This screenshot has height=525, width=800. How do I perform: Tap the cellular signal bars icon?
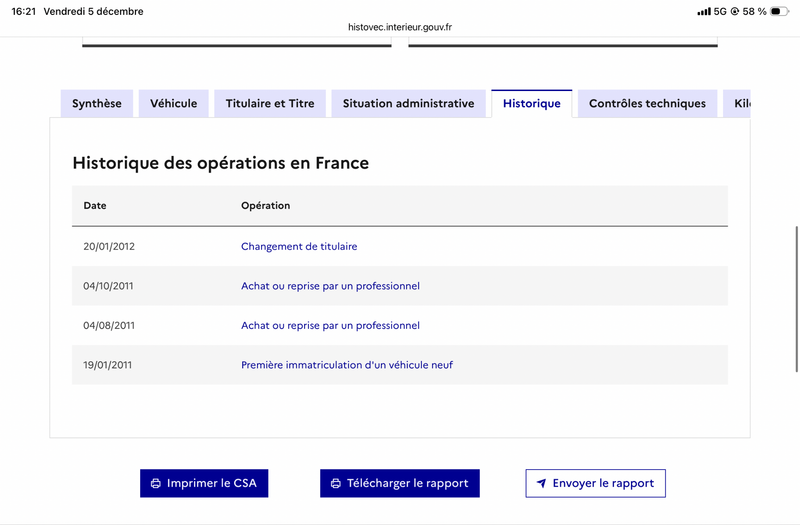(x=704, y=11)
